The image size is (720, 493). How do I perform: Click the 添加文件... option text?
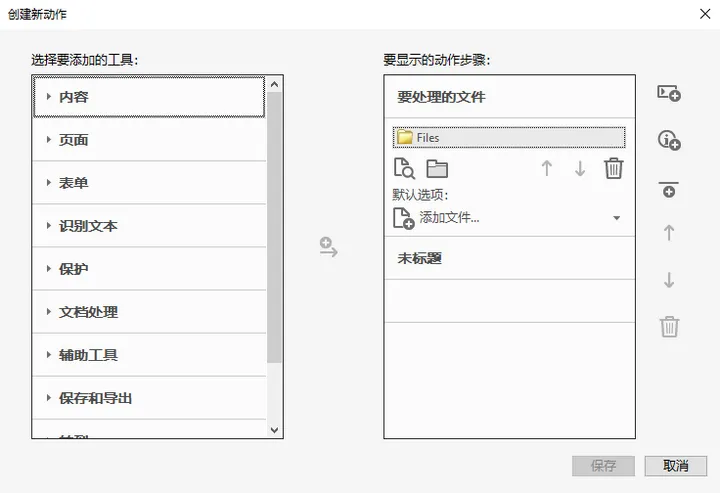pos(449,218)
